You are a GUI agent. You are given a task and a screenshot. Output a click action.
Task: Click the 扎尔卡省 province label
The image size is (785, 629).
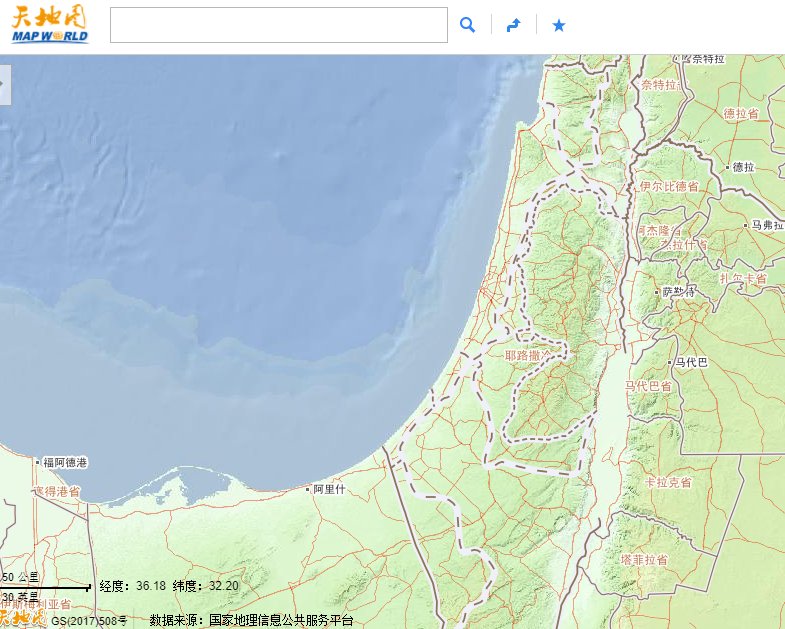(743, 278)
